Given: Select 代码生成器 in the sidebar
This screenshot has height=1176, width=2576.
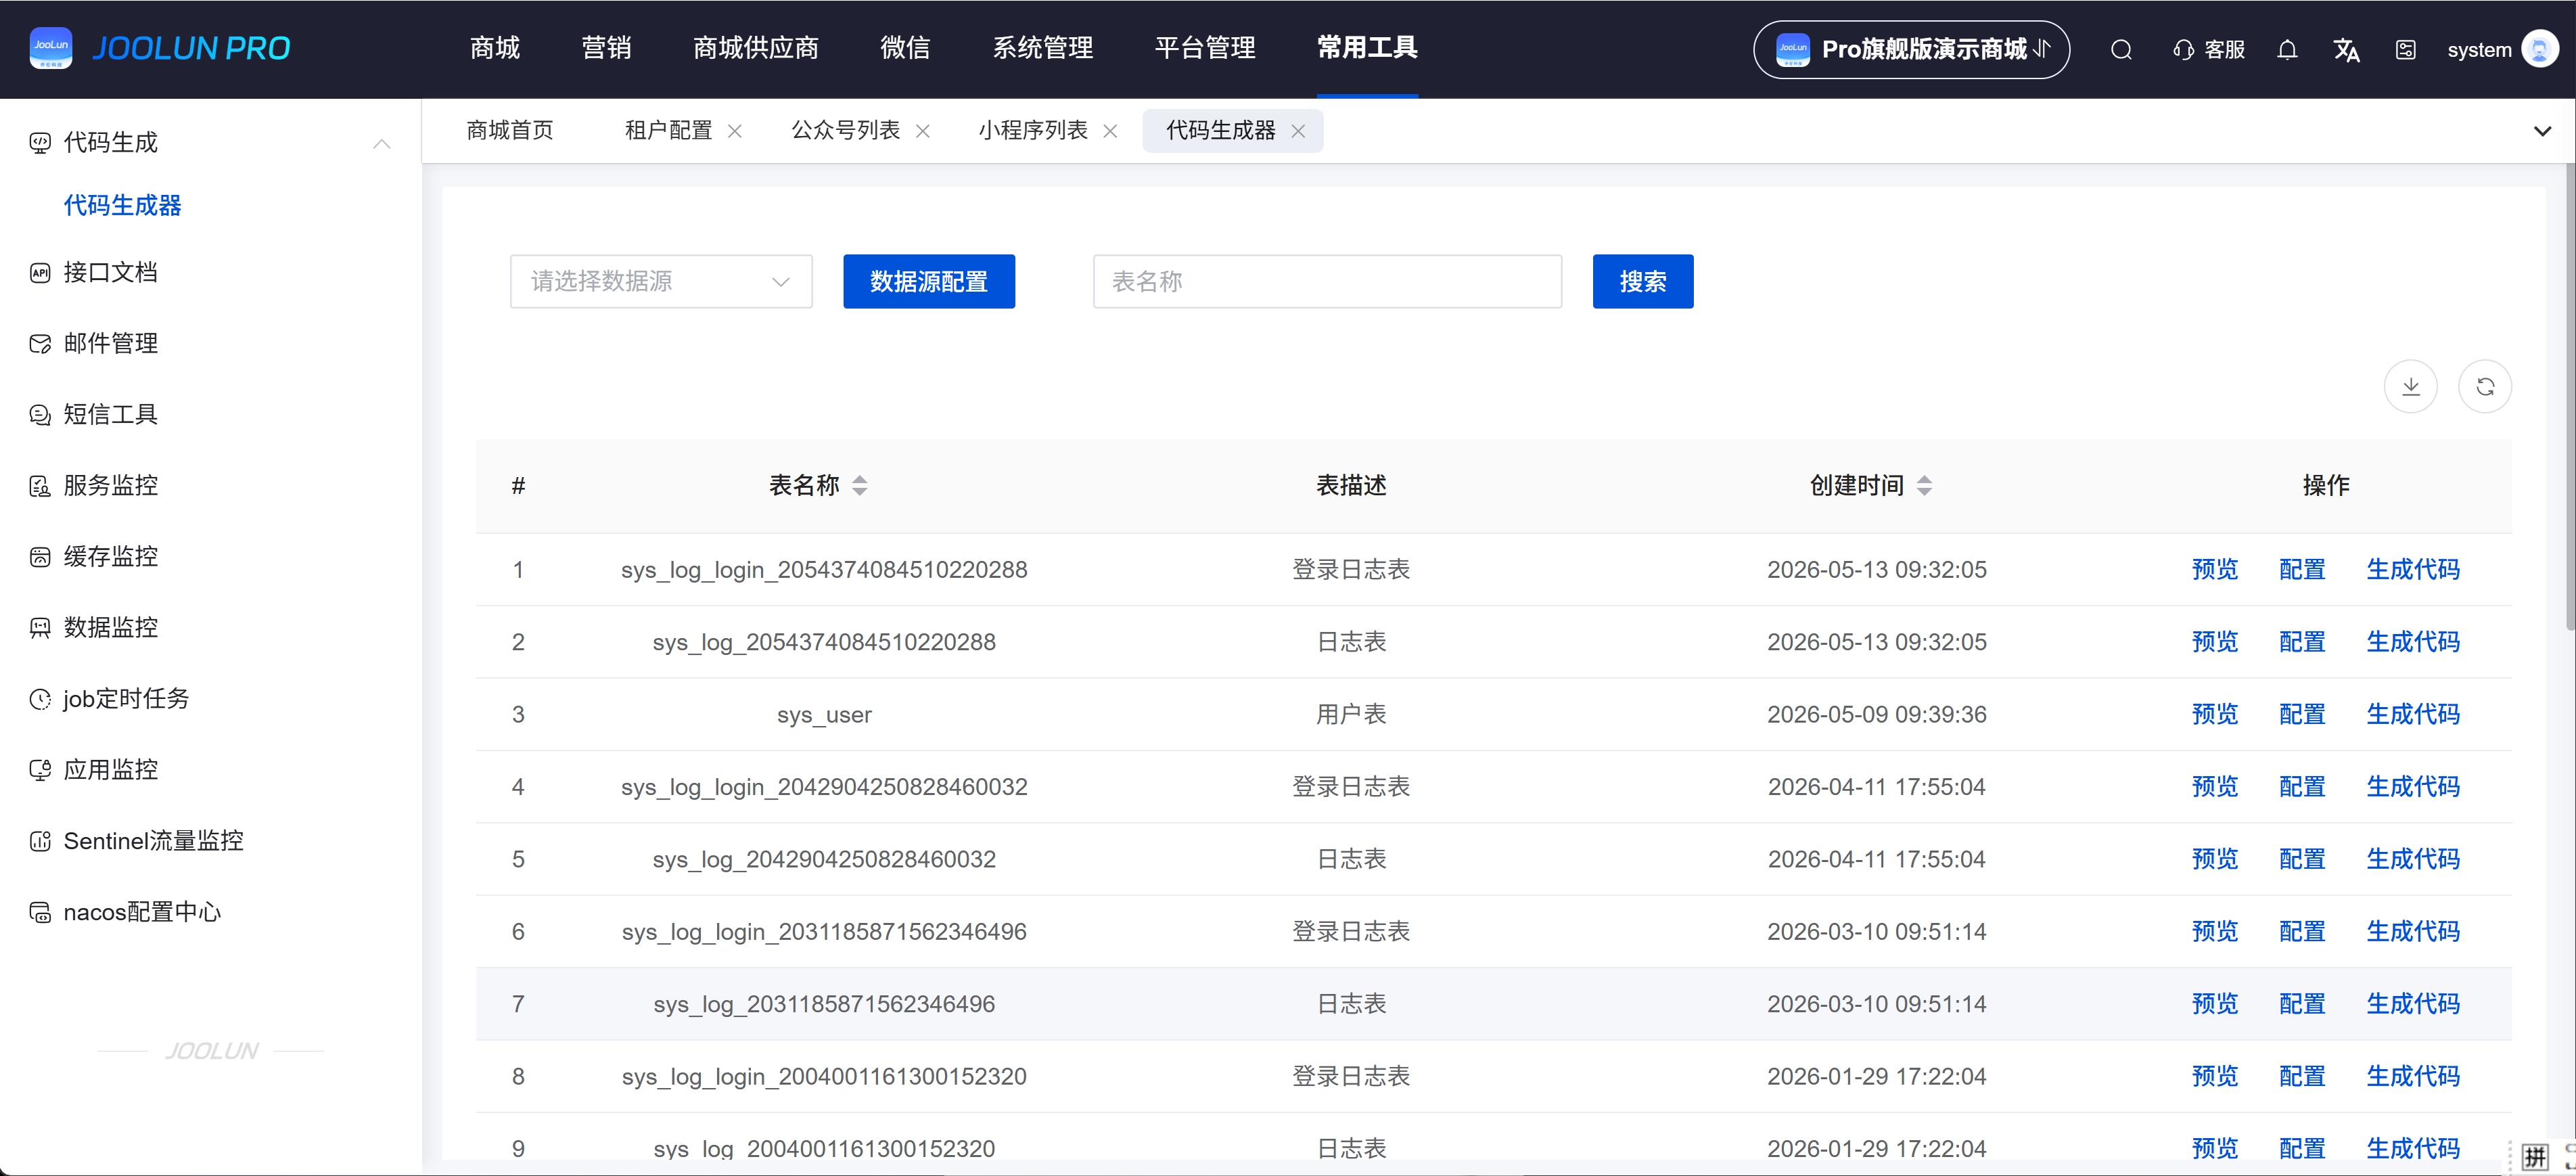Looking at the screenshot, I should coord(123,206).
